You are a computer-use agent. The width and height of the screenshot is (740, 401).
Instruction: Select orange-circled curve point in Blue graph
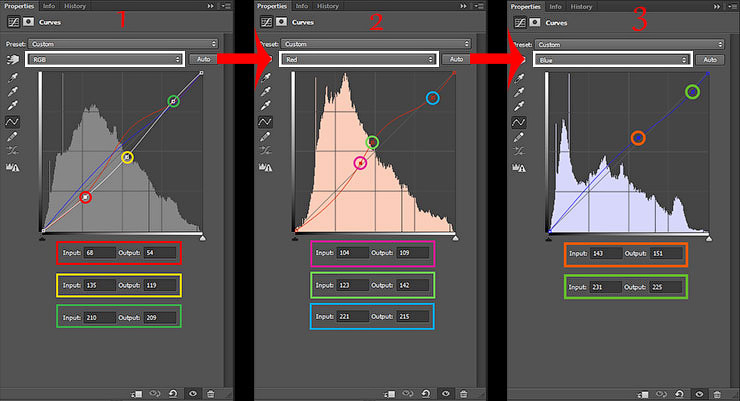[x=638, y=138]
